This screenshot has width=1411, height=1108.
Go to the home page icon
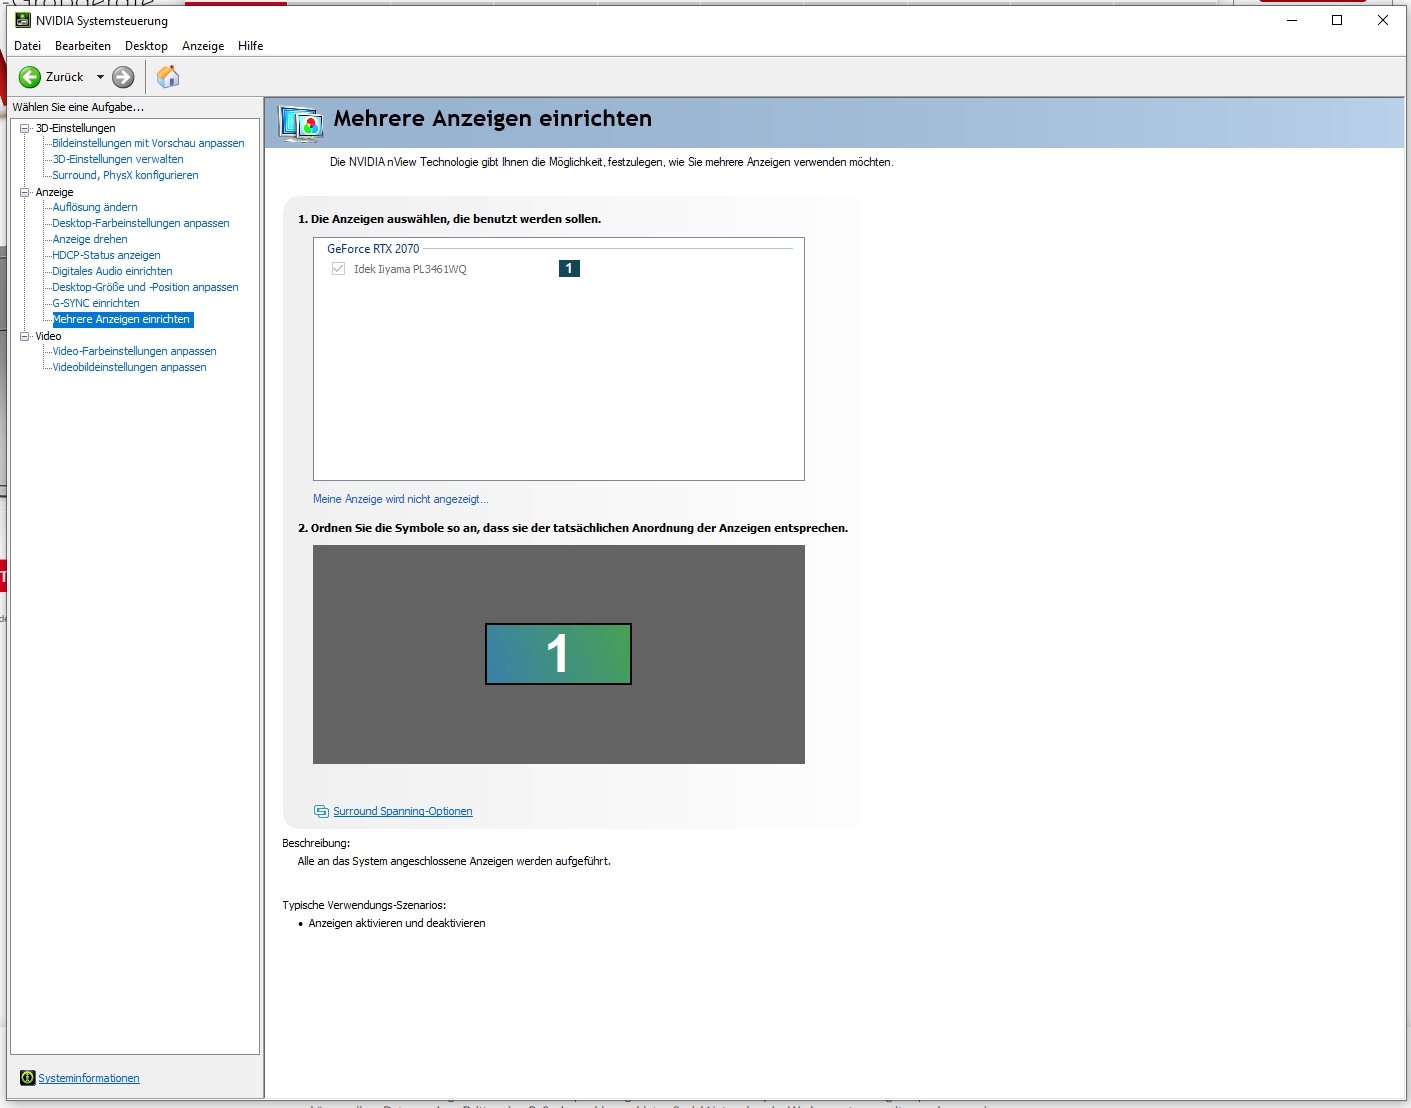168,77
